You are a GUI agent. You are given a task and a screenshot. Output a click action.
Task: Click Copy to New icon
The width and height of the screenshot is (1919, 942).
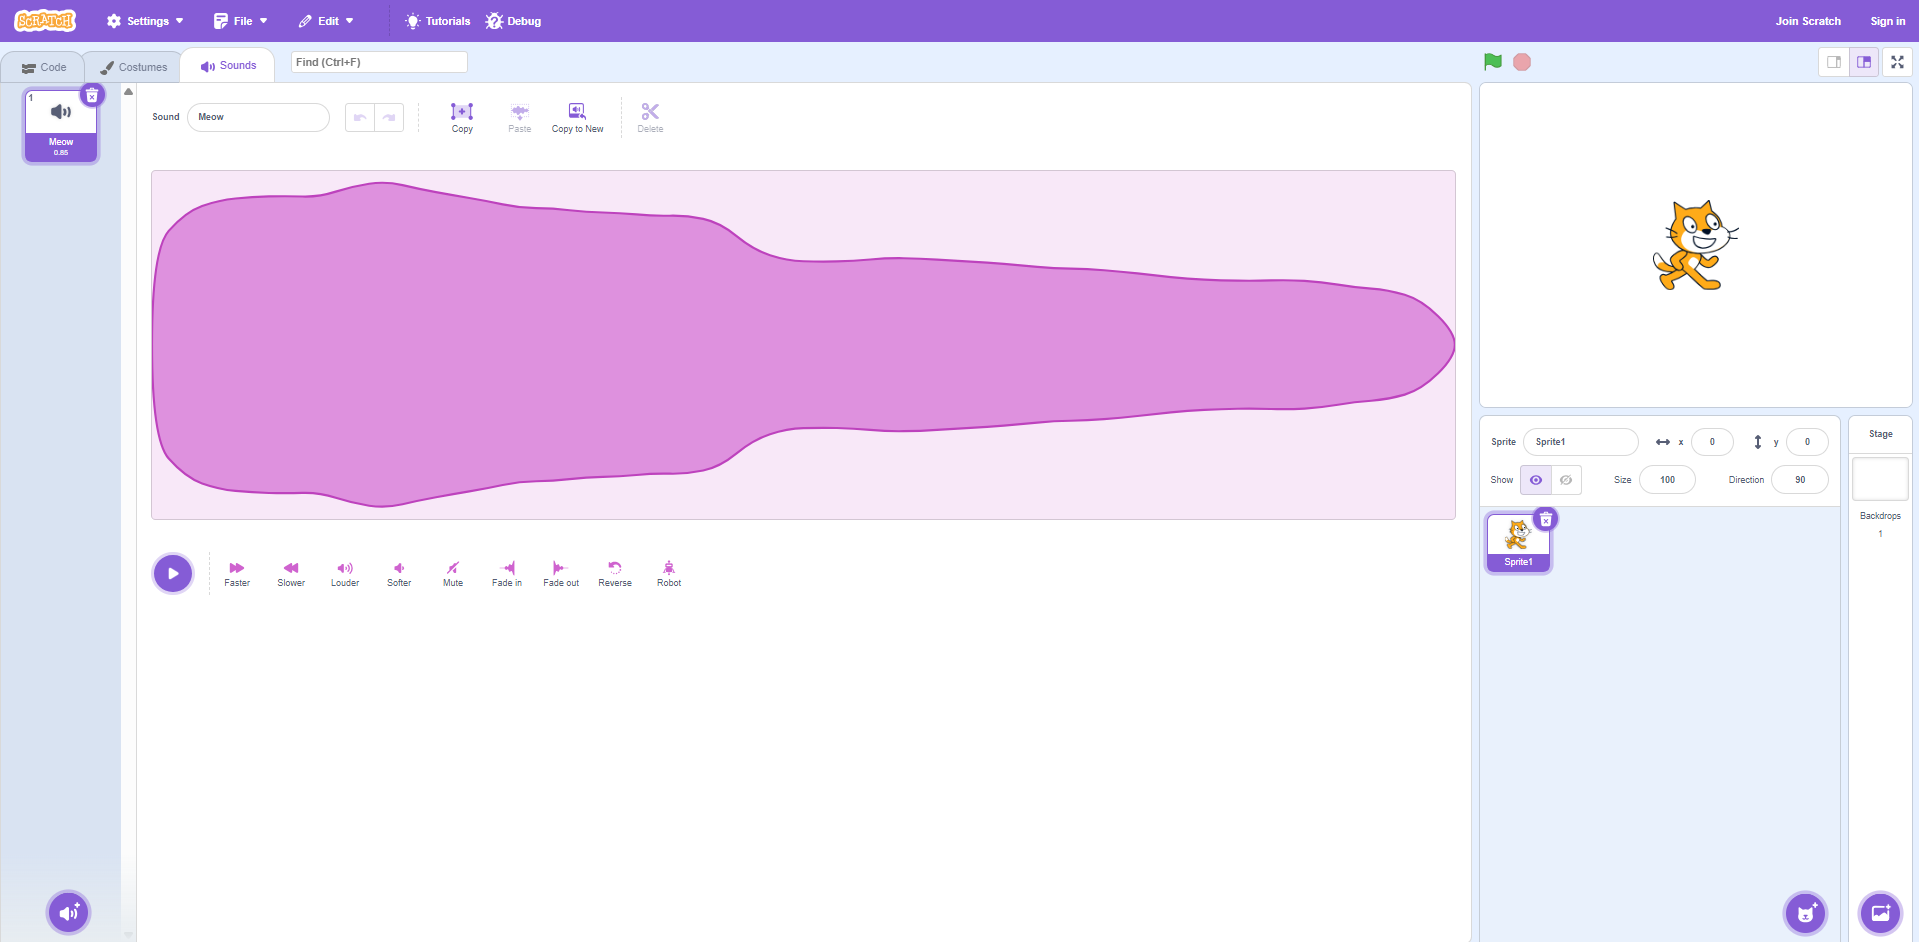click(x=577, y=116)
